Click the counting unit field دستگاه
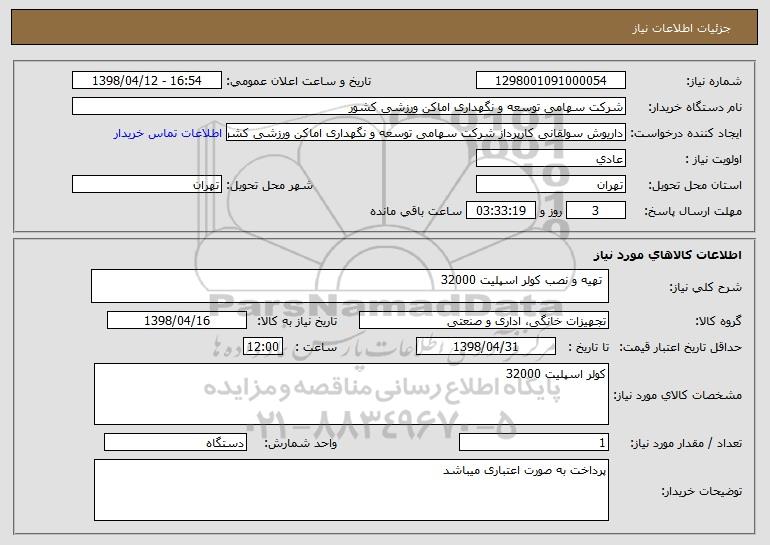This screenshot has height=545, width=770. tap(175, 442)
